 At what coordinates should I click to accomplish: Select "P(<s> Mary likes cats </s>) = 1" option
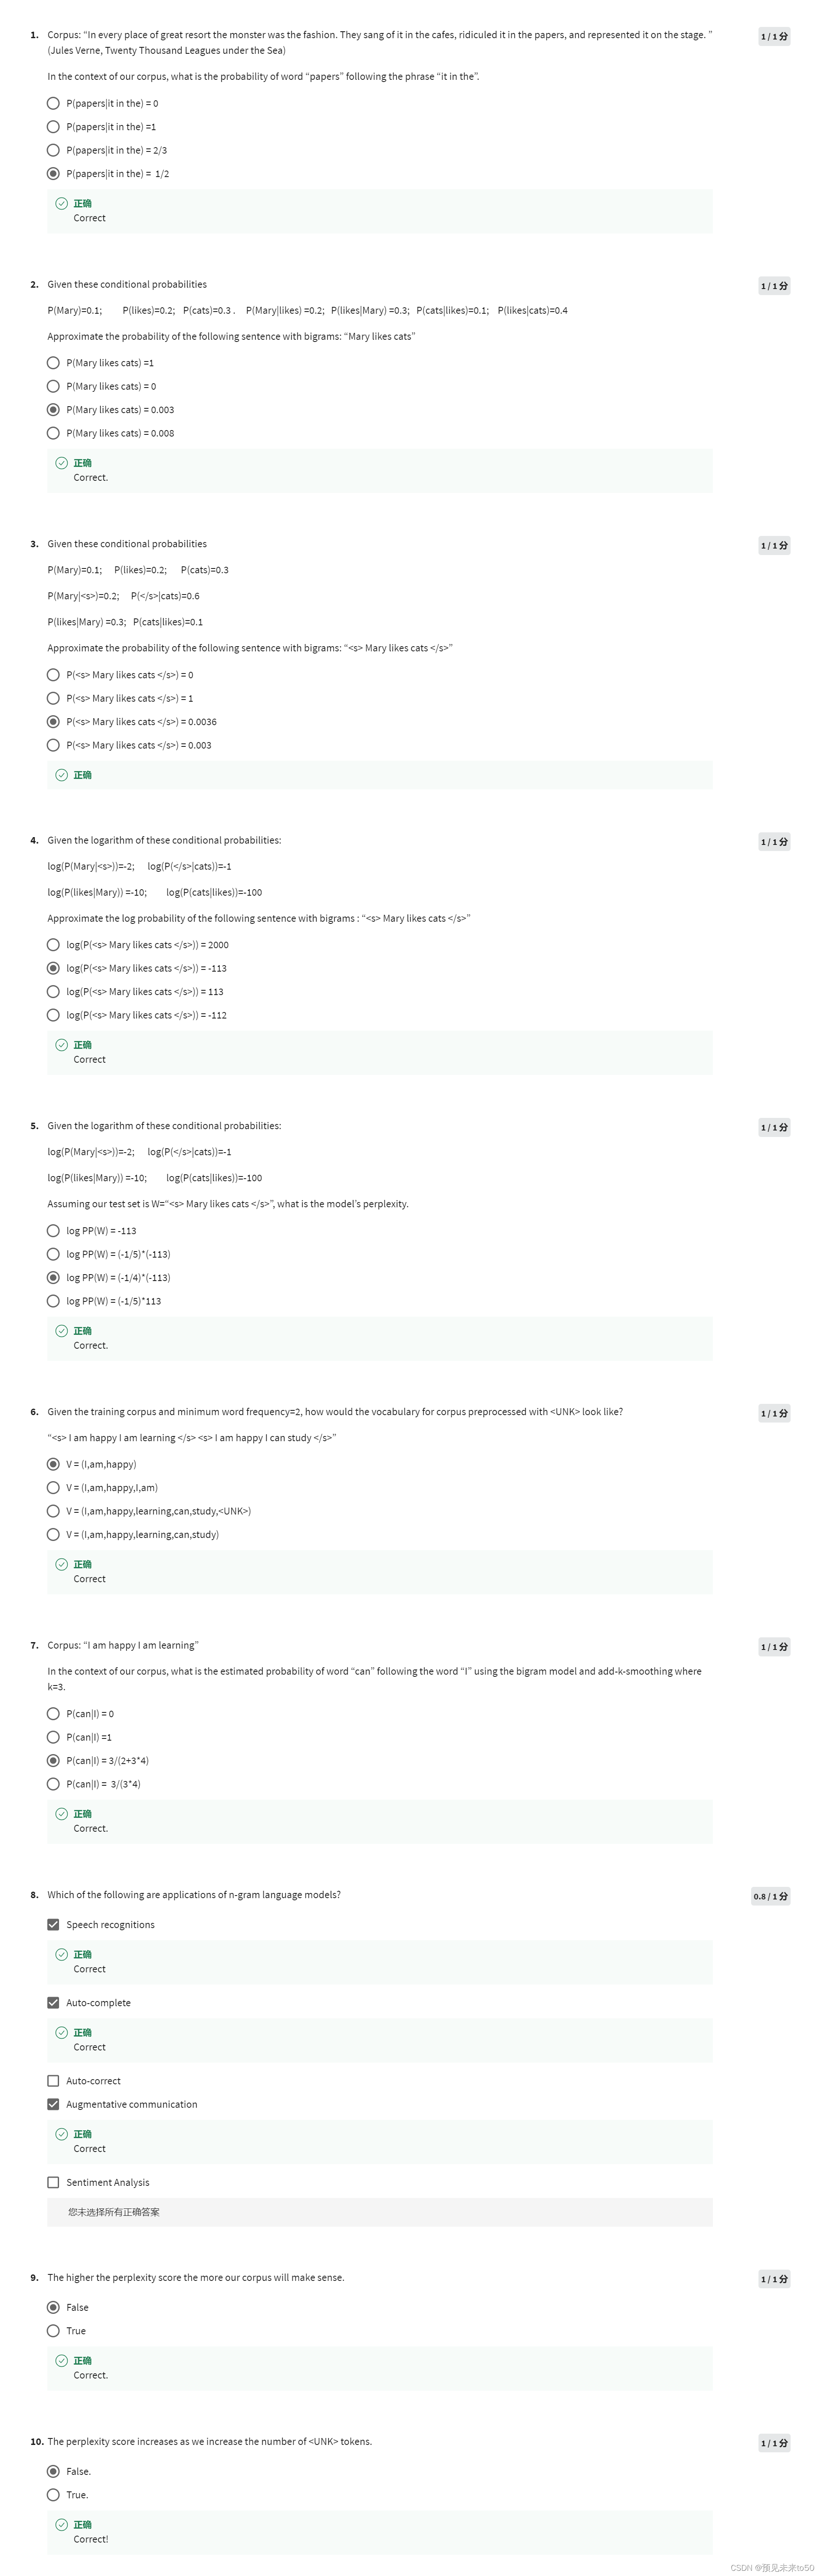coord(54,698)
